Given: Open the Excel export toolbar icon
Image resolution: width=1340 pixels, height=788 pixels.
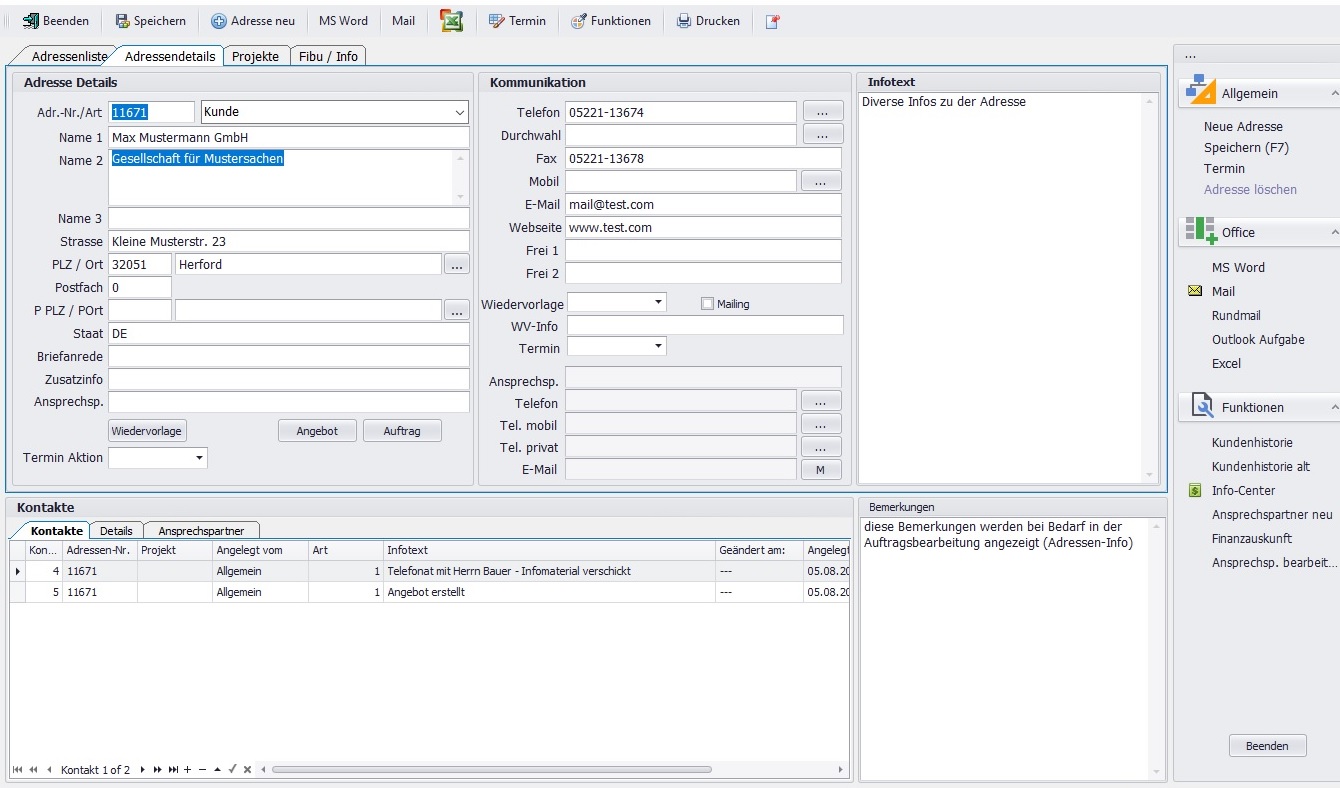Looking at the screenshot, I should (x=452, y=21).
